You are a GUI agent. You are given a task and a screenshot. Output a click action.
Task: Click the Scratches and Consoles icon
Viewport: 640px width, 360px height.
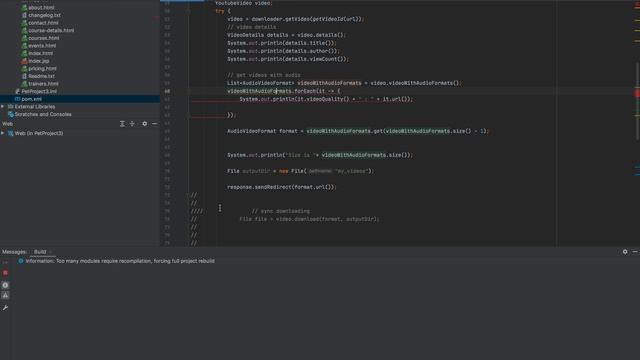click(x=11, y=114)
